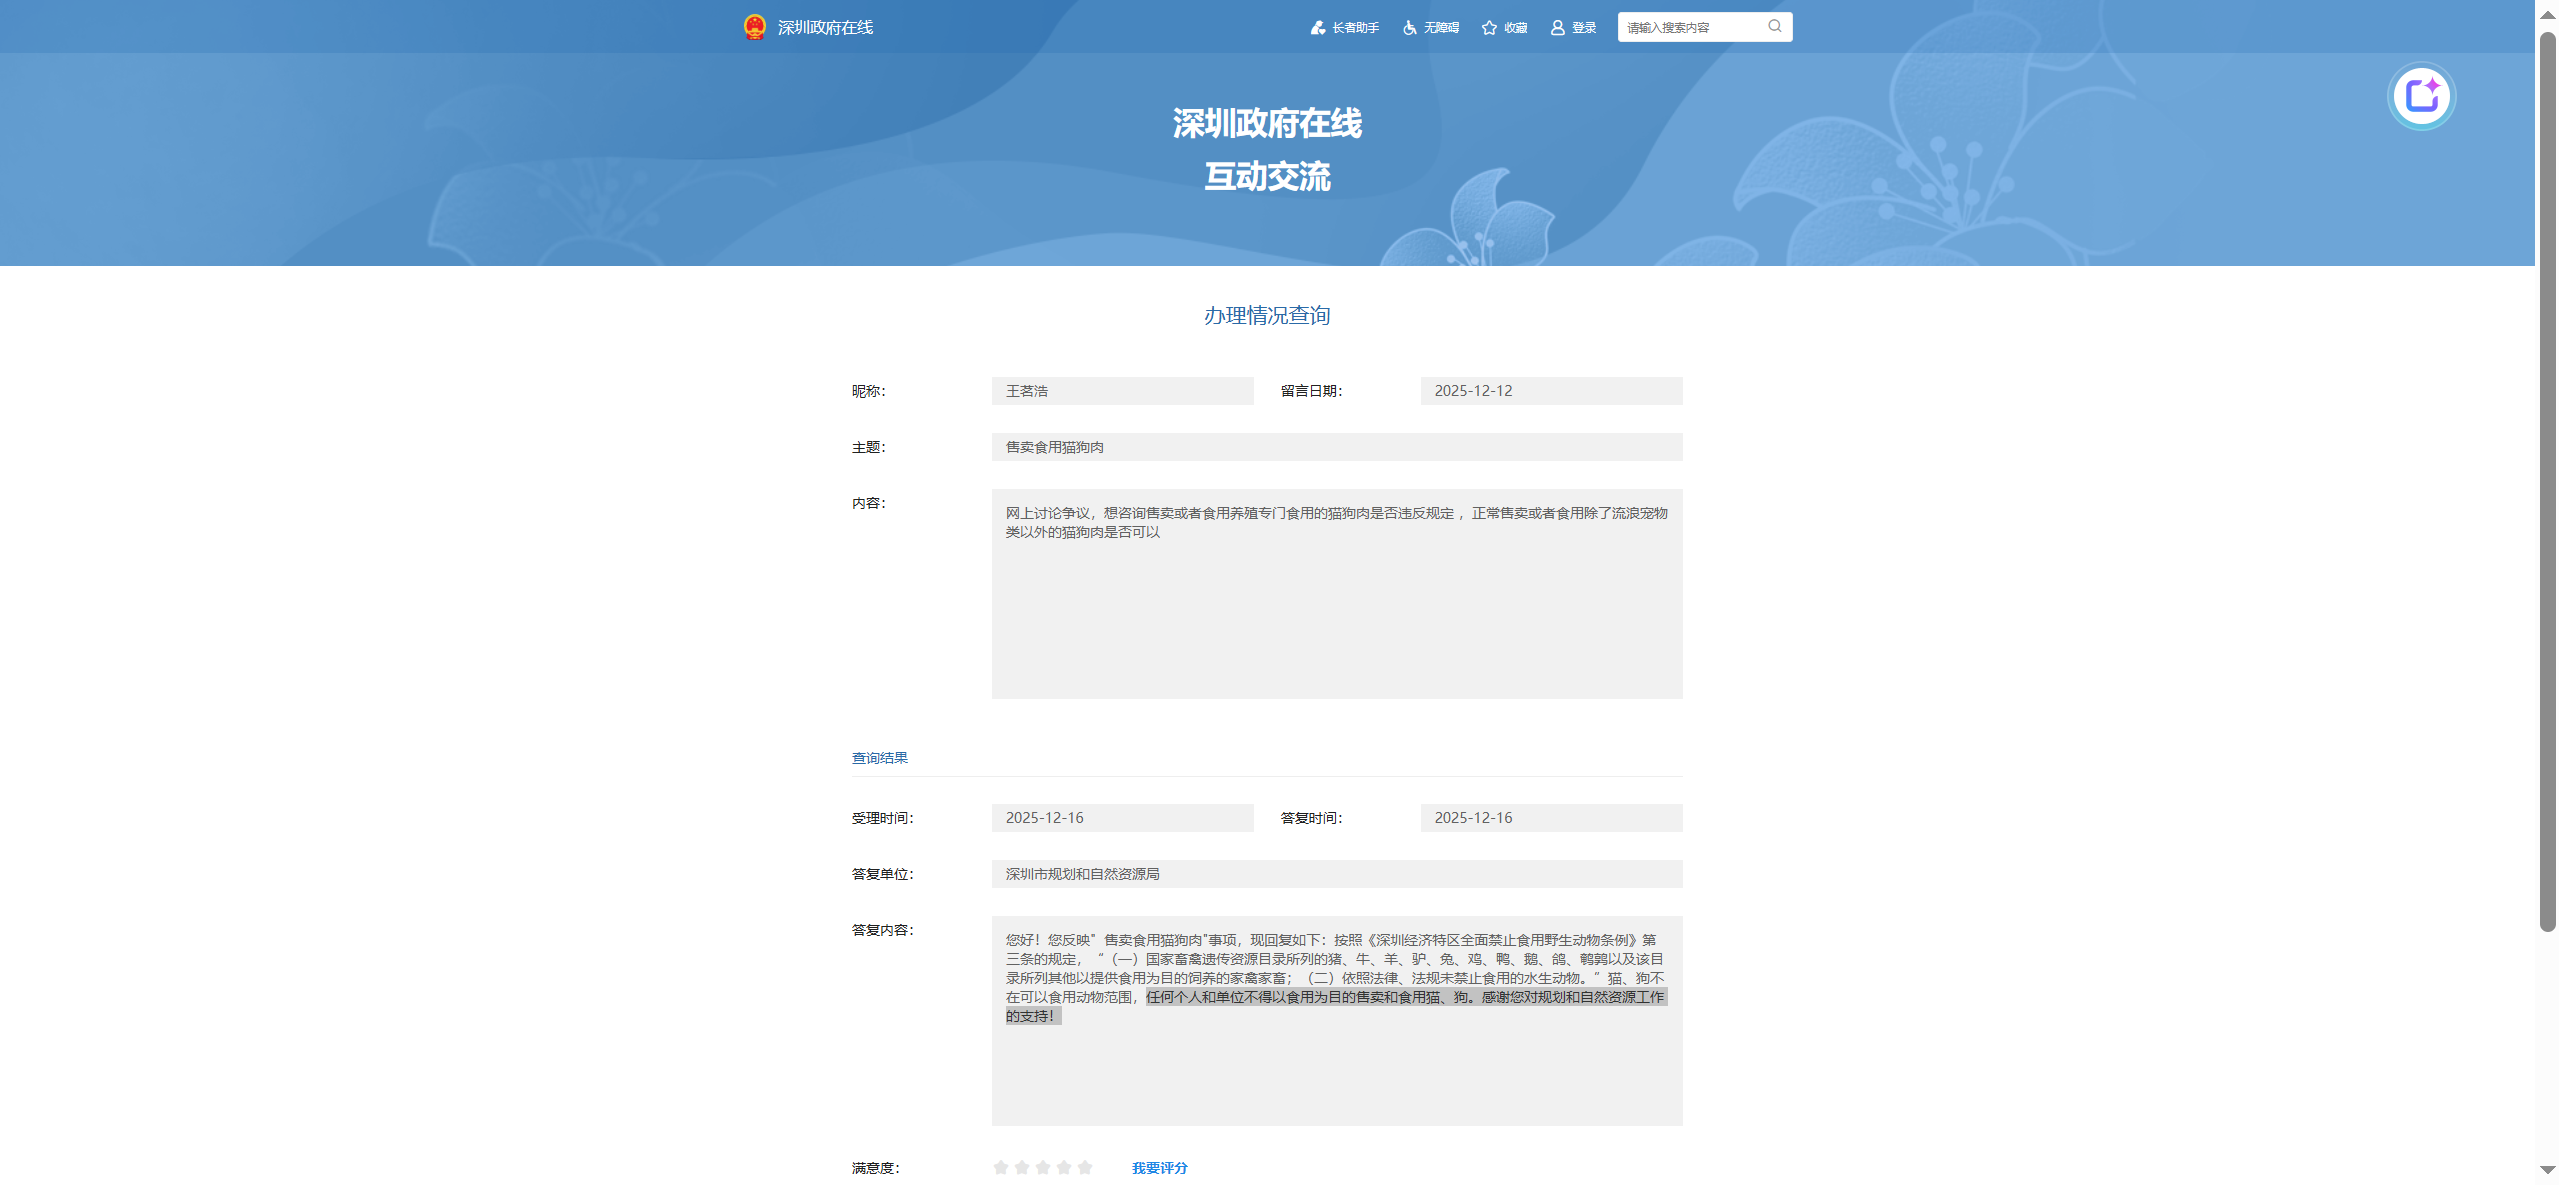
Task: Open the 深圳政府在线 home link
Action: 825,28
